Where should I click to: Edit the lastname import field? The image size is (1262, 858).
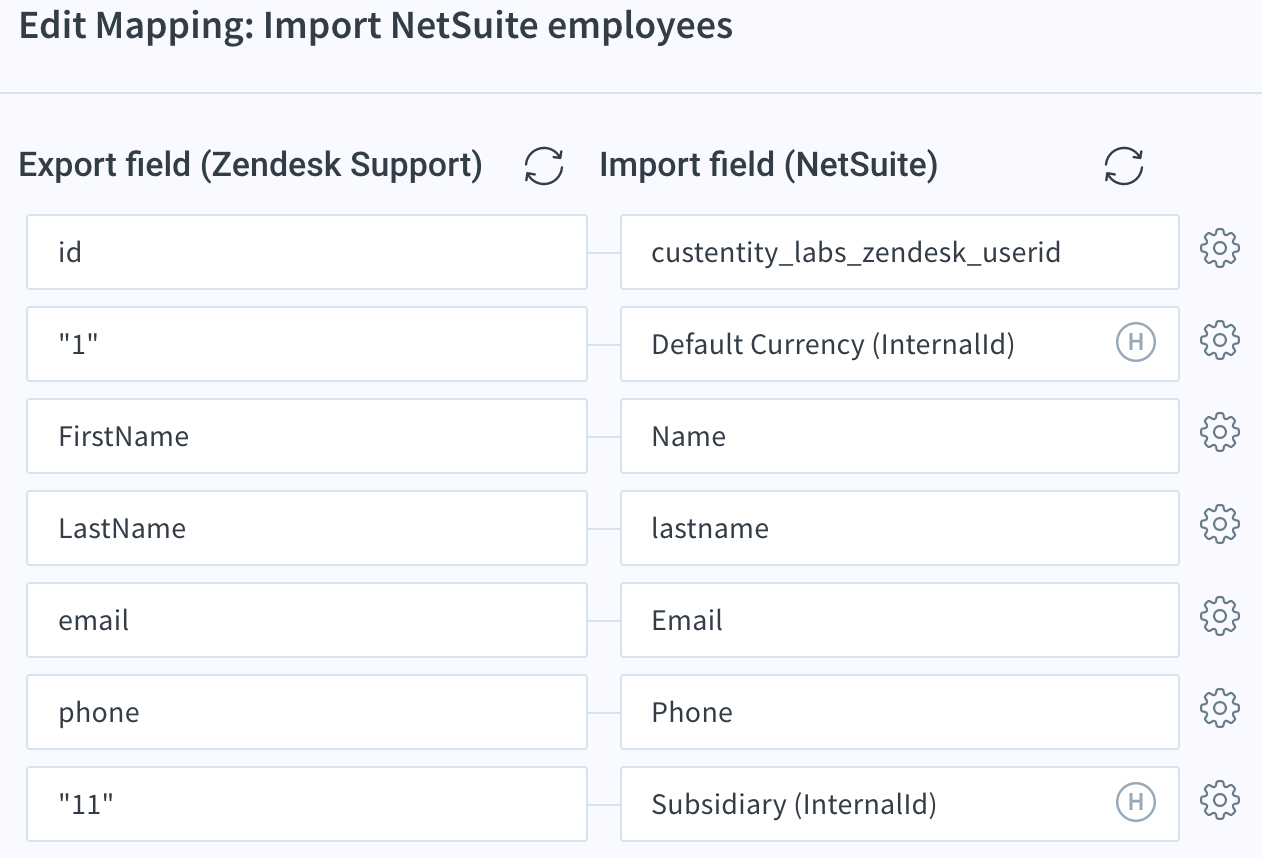point(900,528)
